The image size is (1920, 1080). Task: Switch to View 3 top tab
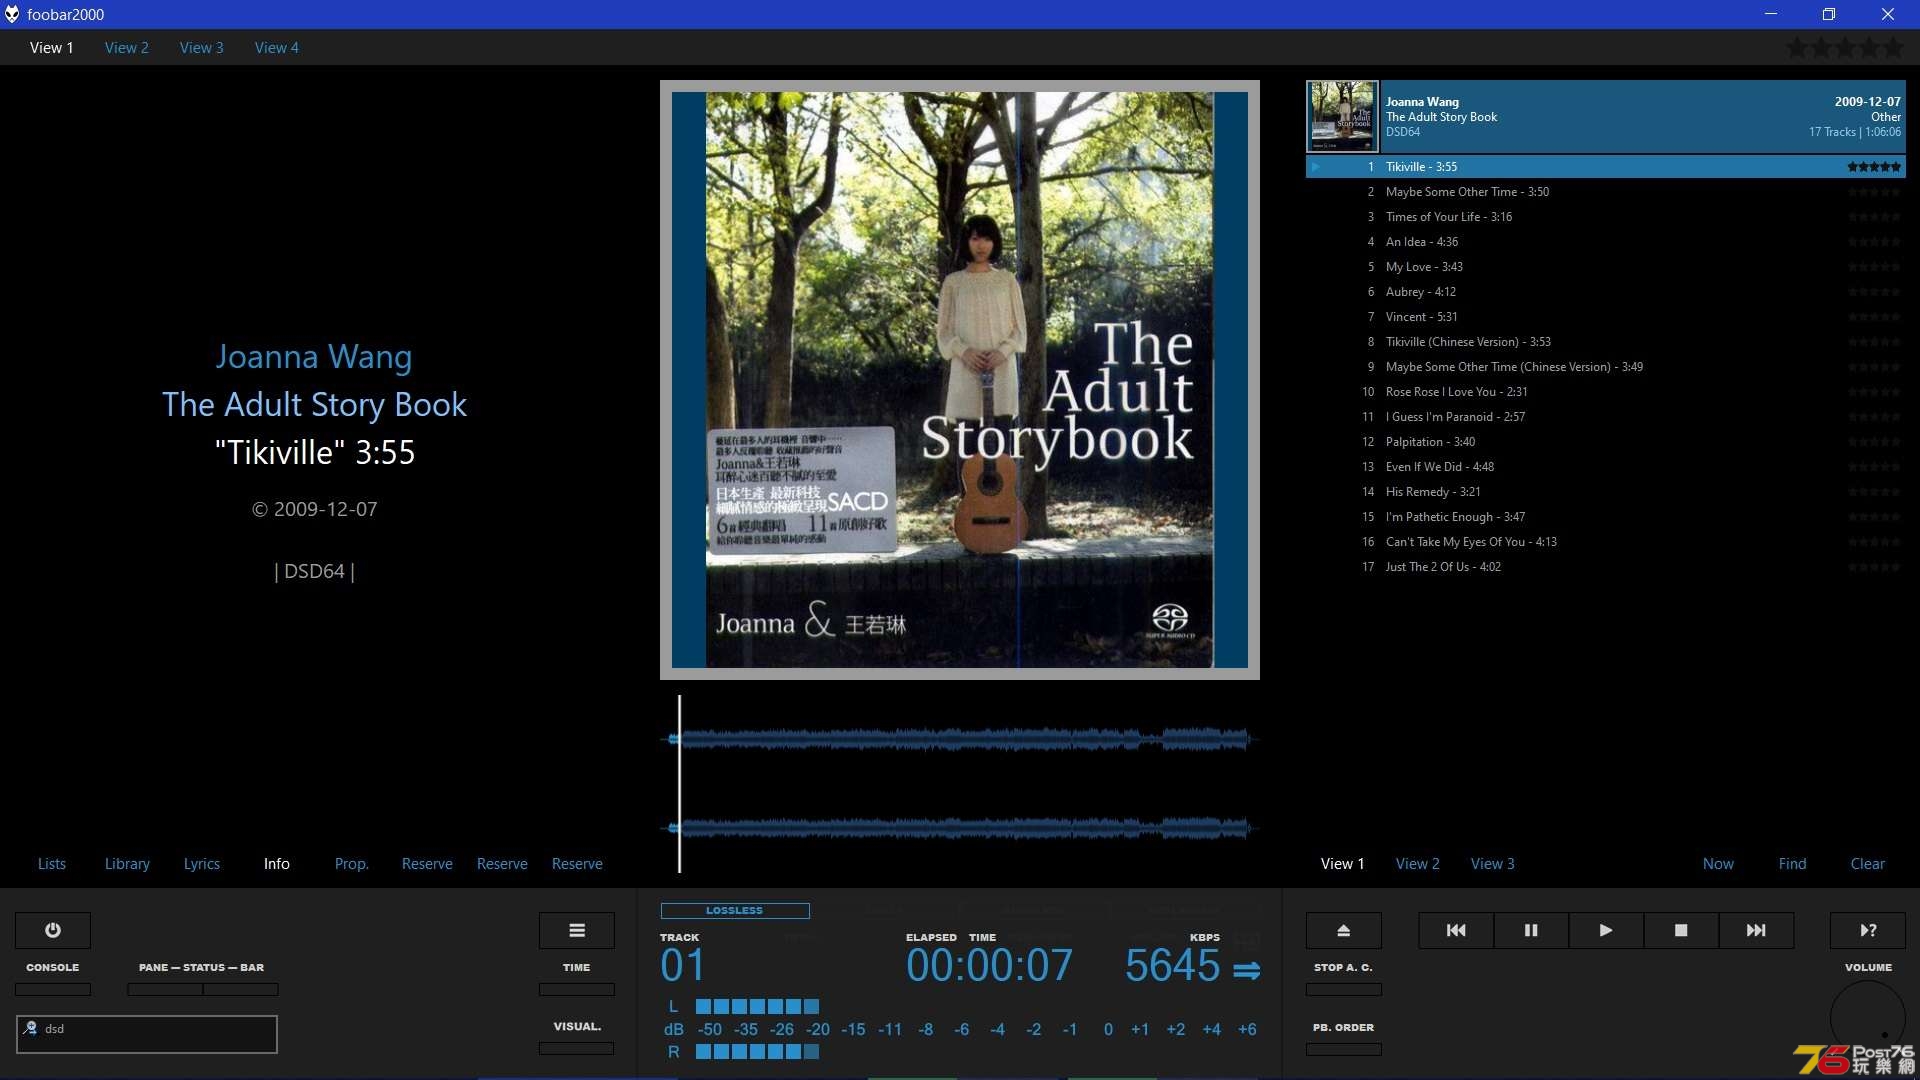202,47
